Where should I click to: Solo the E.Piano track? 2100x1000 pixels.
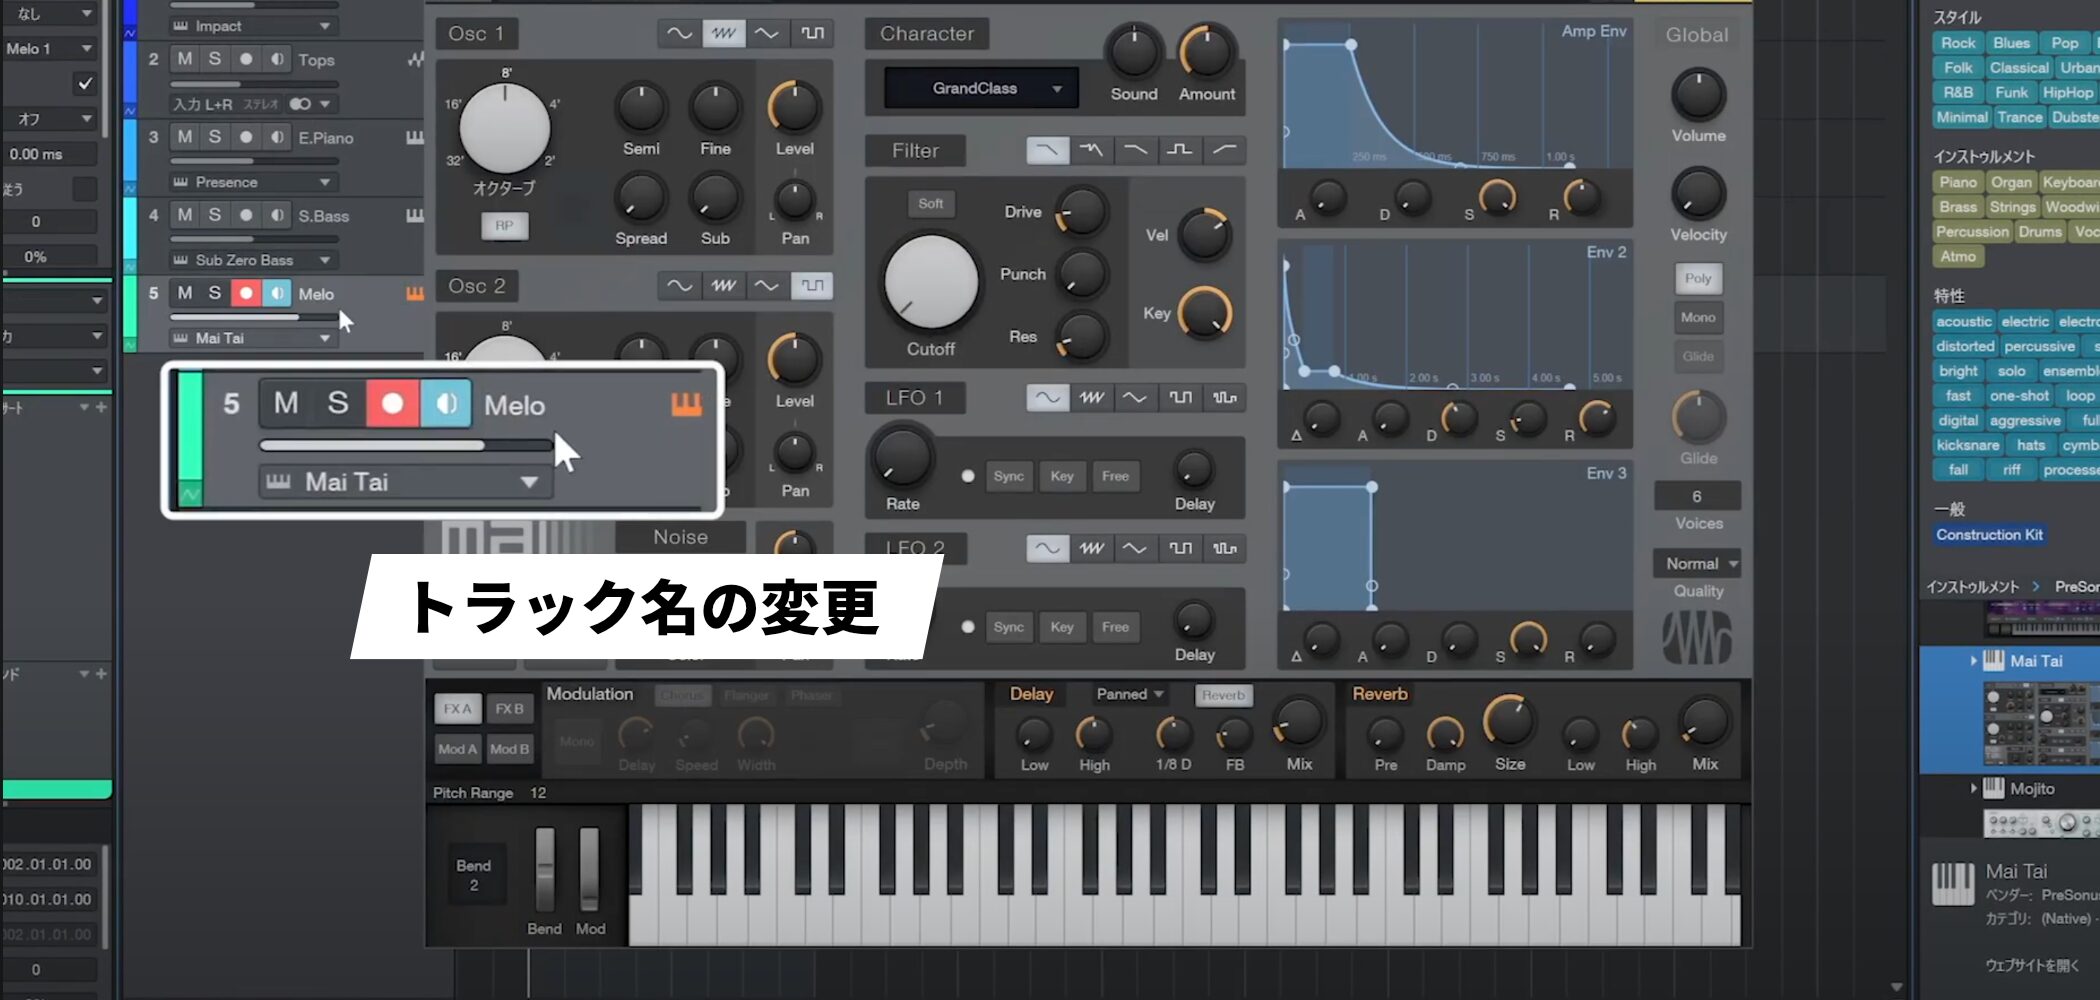[214, 137]
